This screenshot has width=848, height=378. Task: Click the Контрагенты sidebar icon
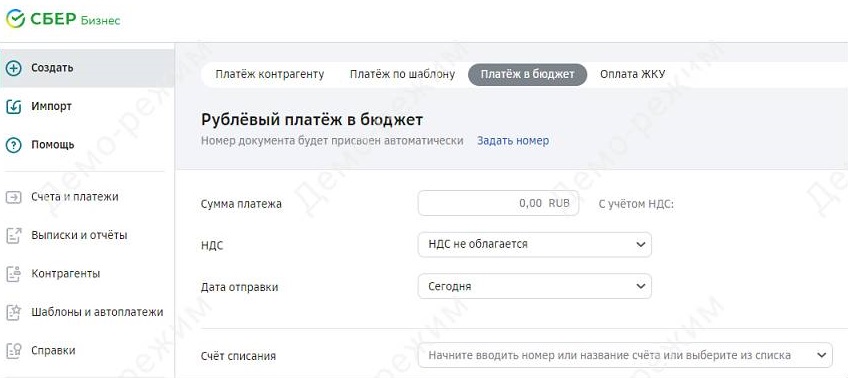[14, 274]
